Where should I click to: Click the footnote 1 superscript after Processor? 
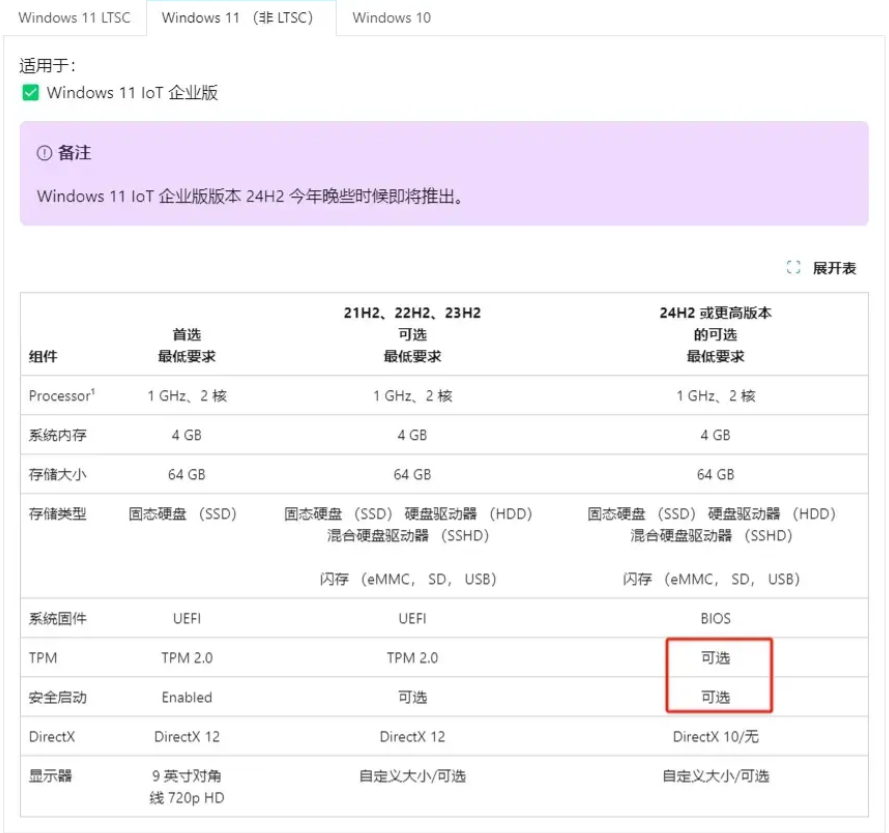[x=93, y=391]
